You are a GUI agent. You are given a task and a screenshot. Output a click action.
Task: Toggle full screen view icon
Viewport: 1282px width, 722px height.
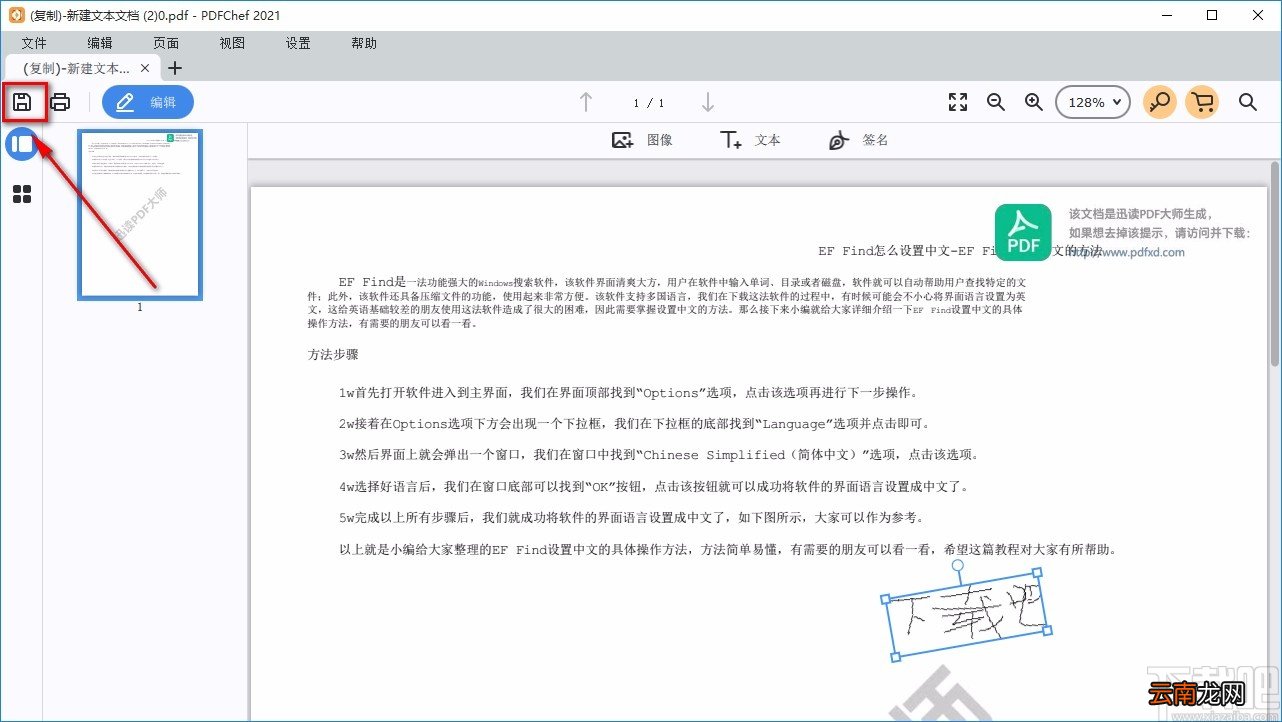(958, 102)
